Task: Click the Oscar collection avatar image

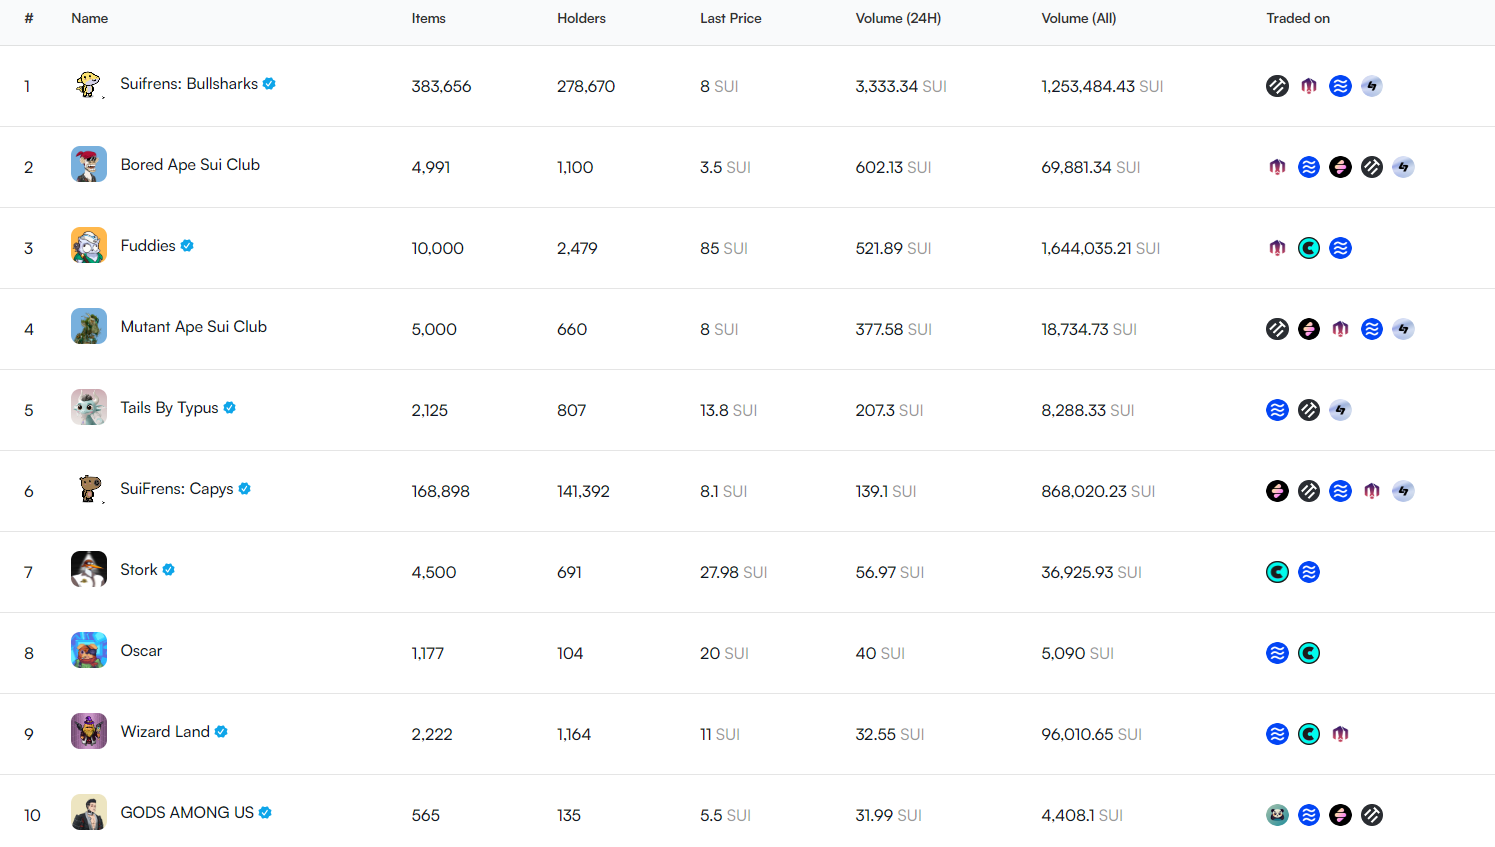Action: point(89,651)
